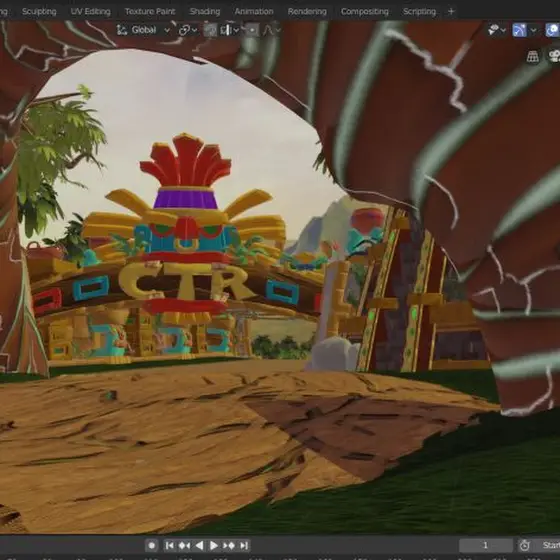Switch to the Shading workspace
The width and height of the screenshot is (560, 560).
point(205,11)
